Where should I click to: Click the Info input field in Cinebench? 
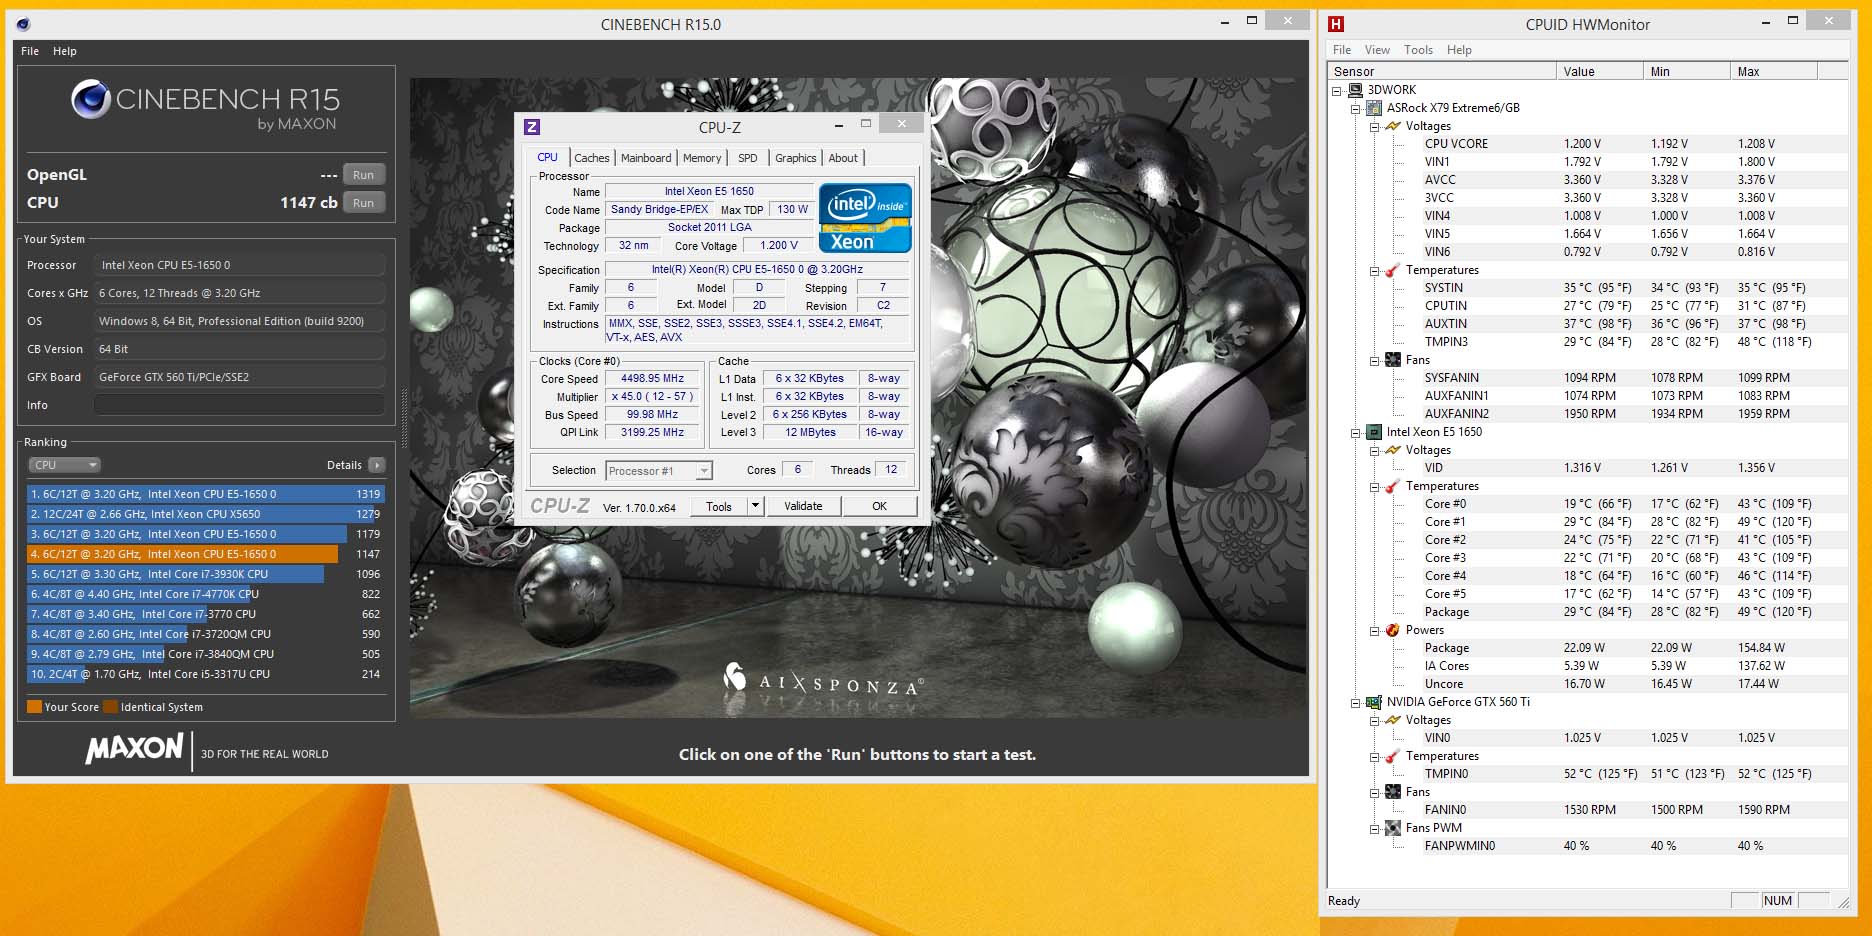click(239, 405)
